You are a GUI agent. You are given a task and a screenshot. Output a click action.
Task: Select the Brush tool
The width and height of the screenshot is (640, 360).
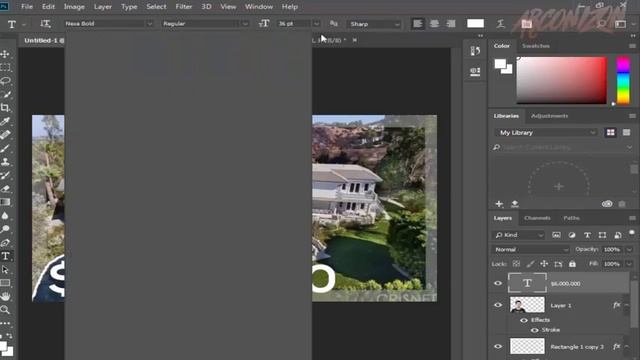click(x=5, y=148)
